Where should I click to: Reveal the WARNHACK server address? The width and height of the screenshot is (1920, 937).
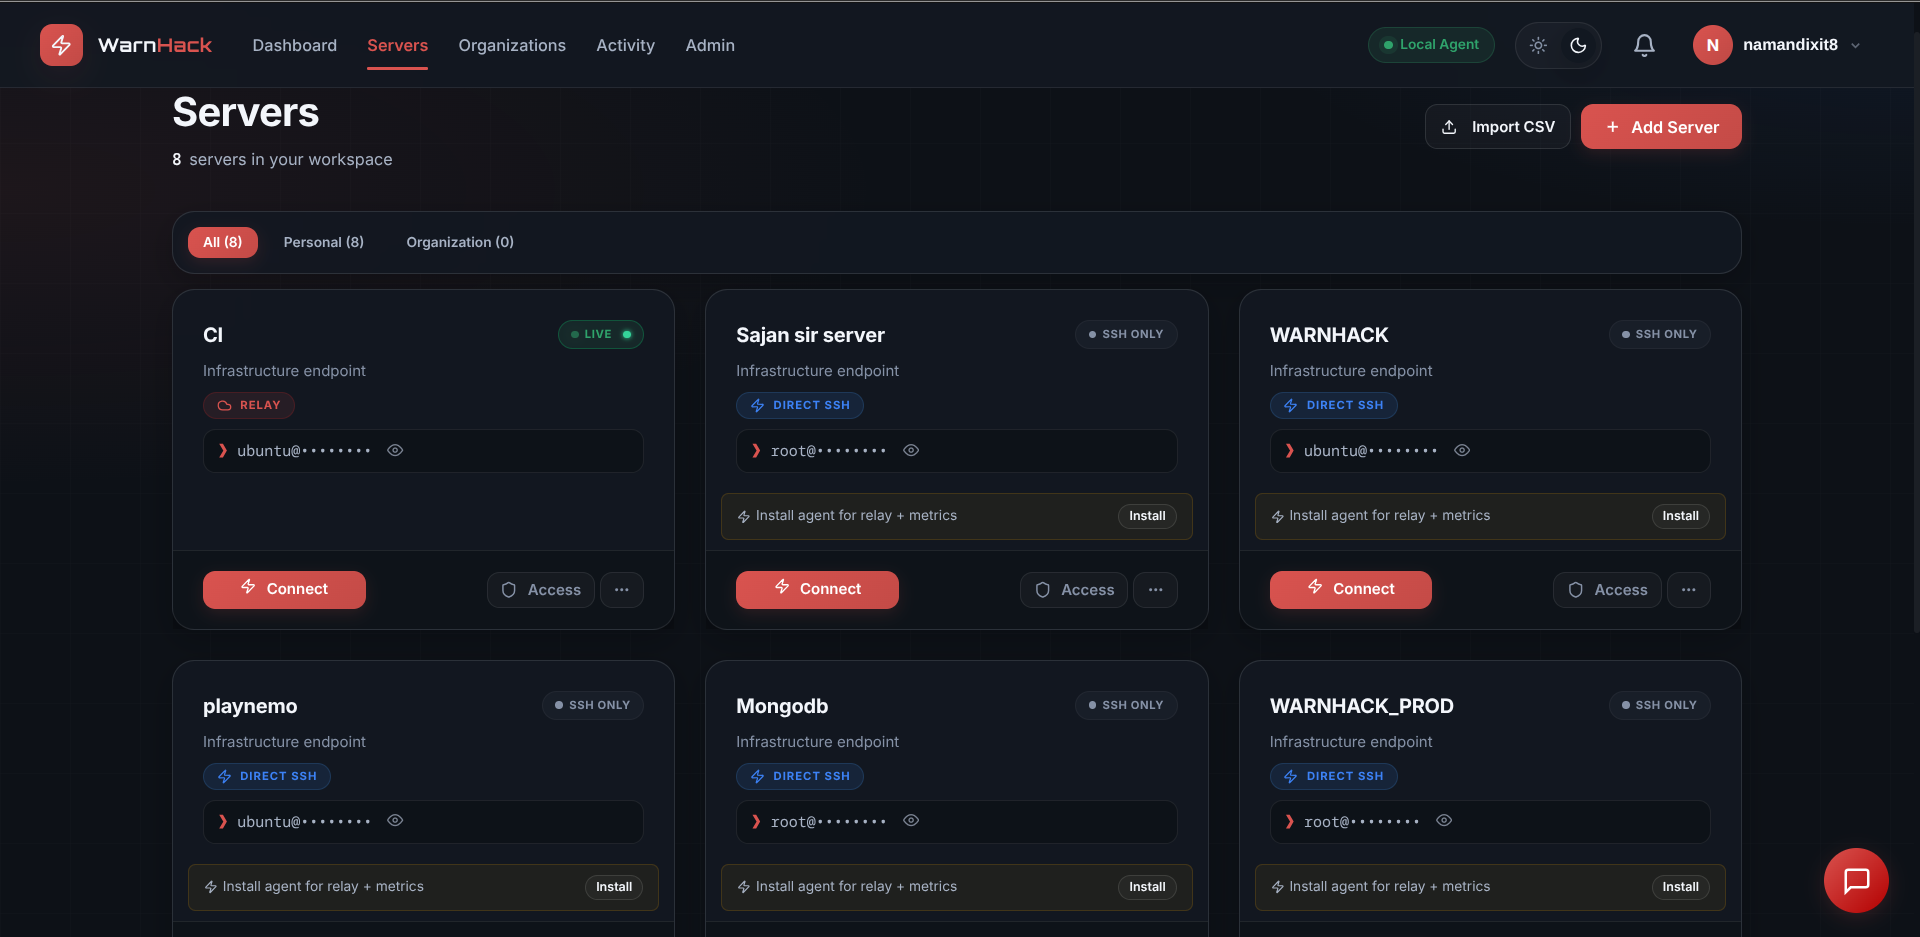[1462, 450]
